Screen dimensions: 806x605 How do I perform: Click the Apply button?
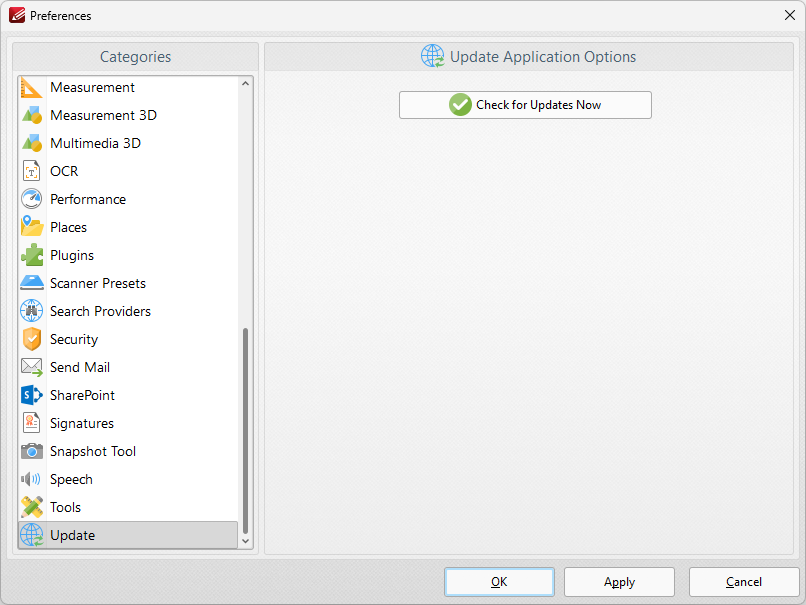point(619,582)
